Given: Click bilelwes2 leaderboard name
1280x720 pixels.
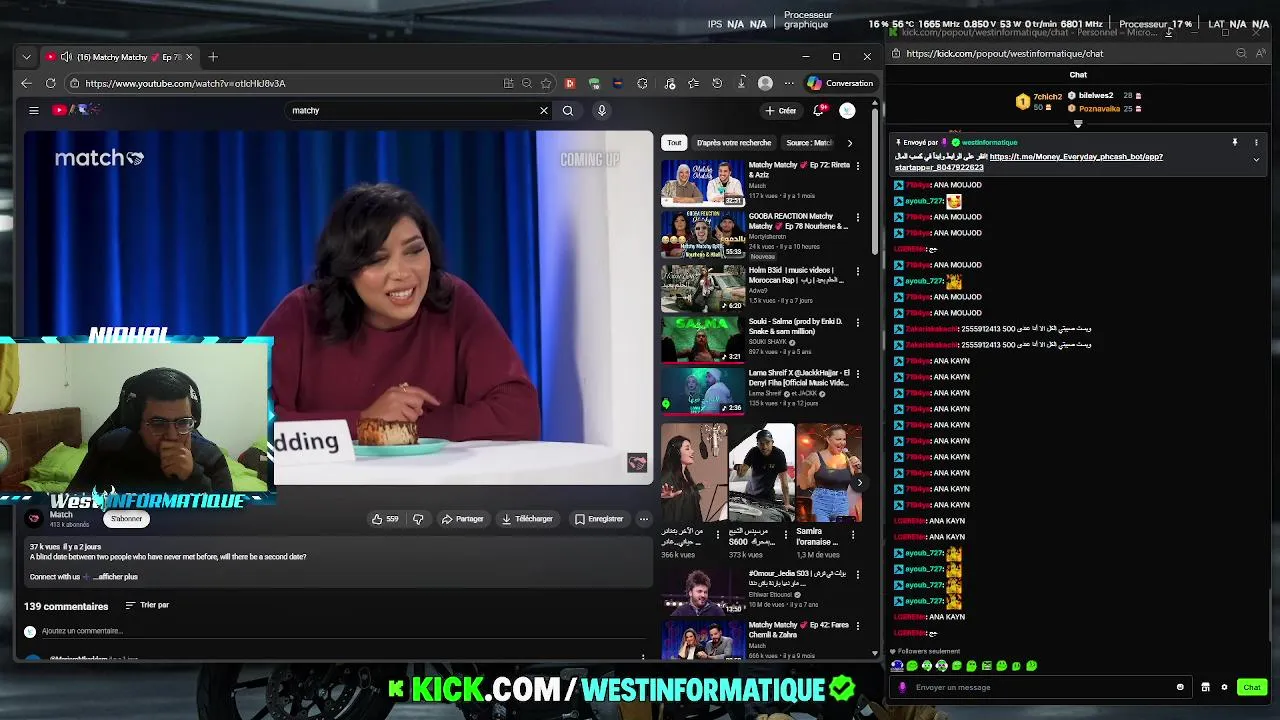Looking at the screenshot, I should (1096, 96).
